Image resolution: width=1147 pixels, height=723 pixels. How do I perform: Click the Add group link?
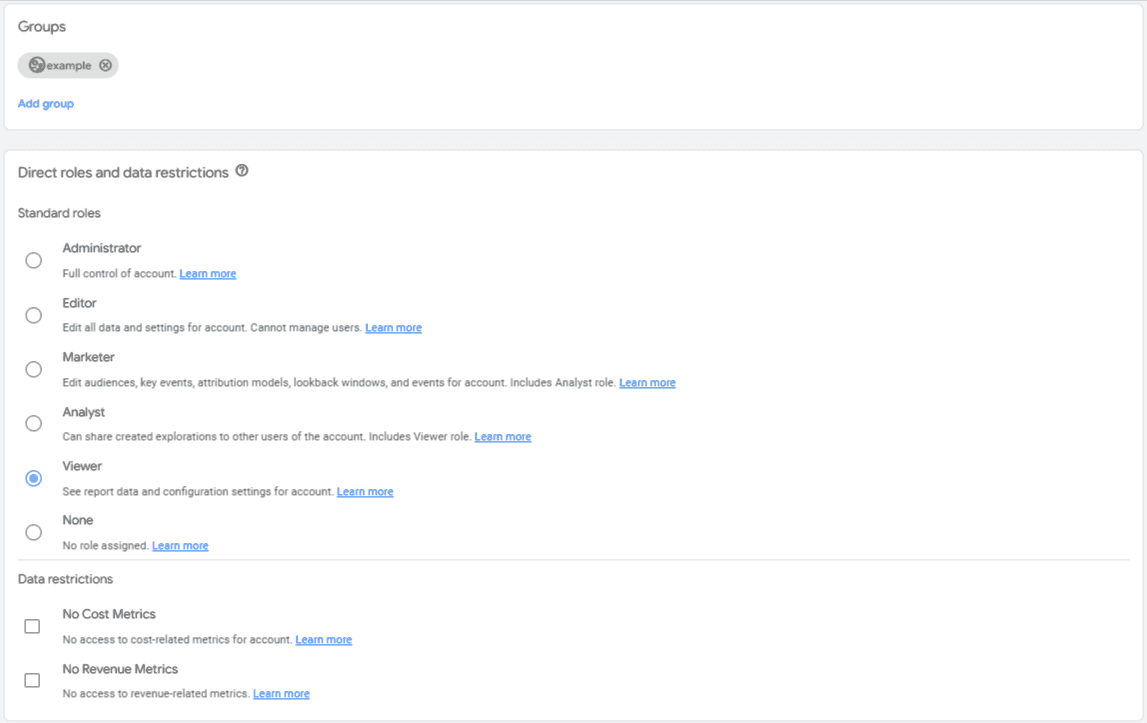pyautogui.click(x=46, y=104)
